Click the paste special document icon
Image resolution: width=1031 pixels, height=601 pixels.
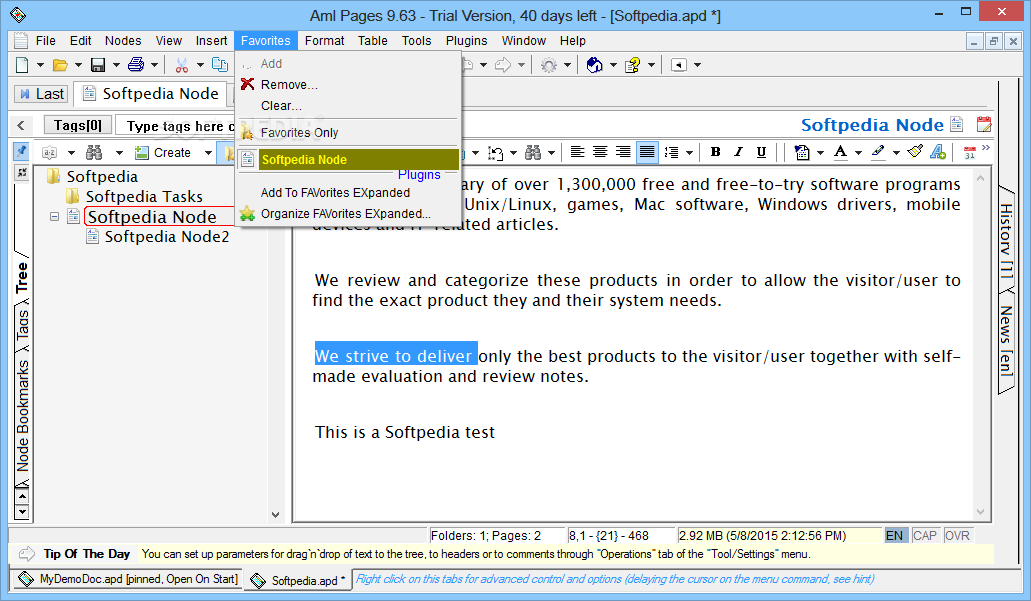[802, 153]
